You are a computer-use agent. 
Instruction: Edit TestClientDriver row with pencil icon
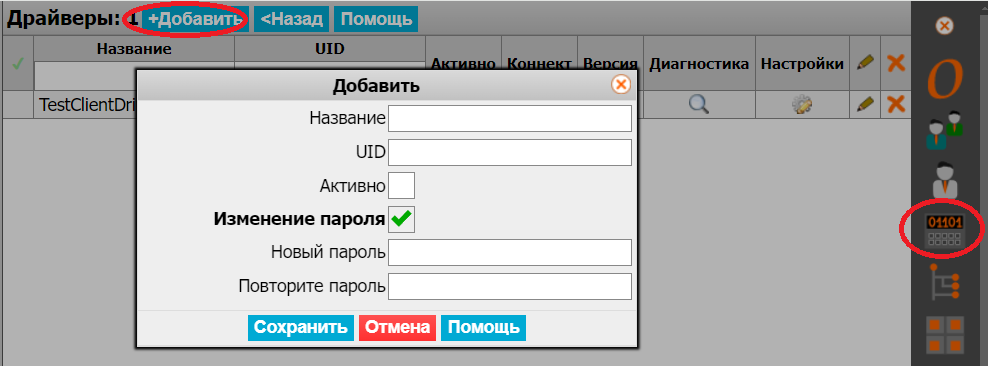click(x=864, y=104)
